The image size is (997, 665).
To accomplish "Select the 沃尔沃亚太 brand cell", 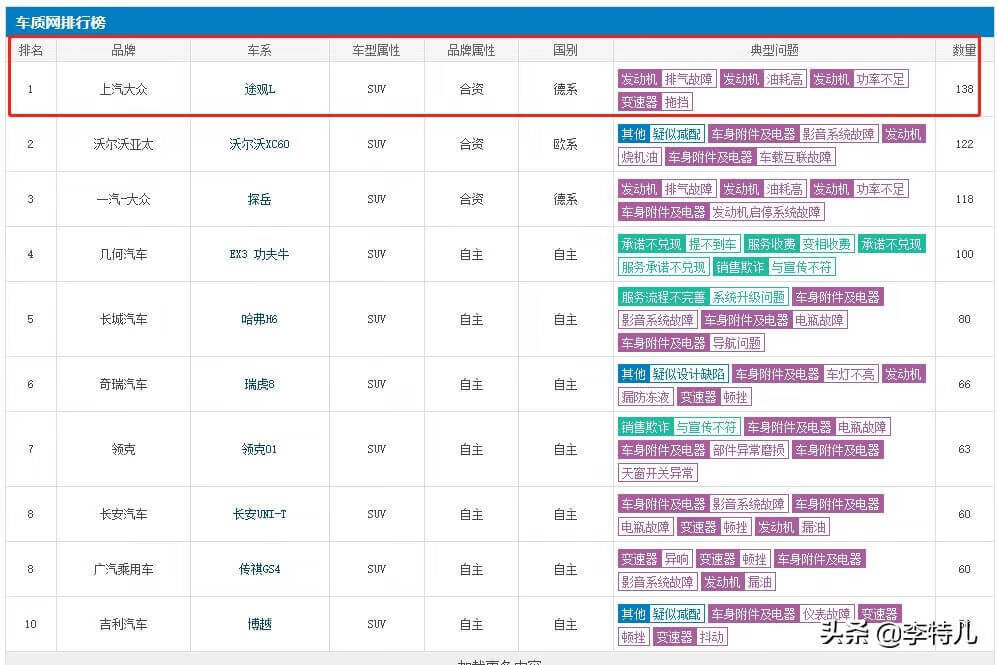I will (123, 144).
